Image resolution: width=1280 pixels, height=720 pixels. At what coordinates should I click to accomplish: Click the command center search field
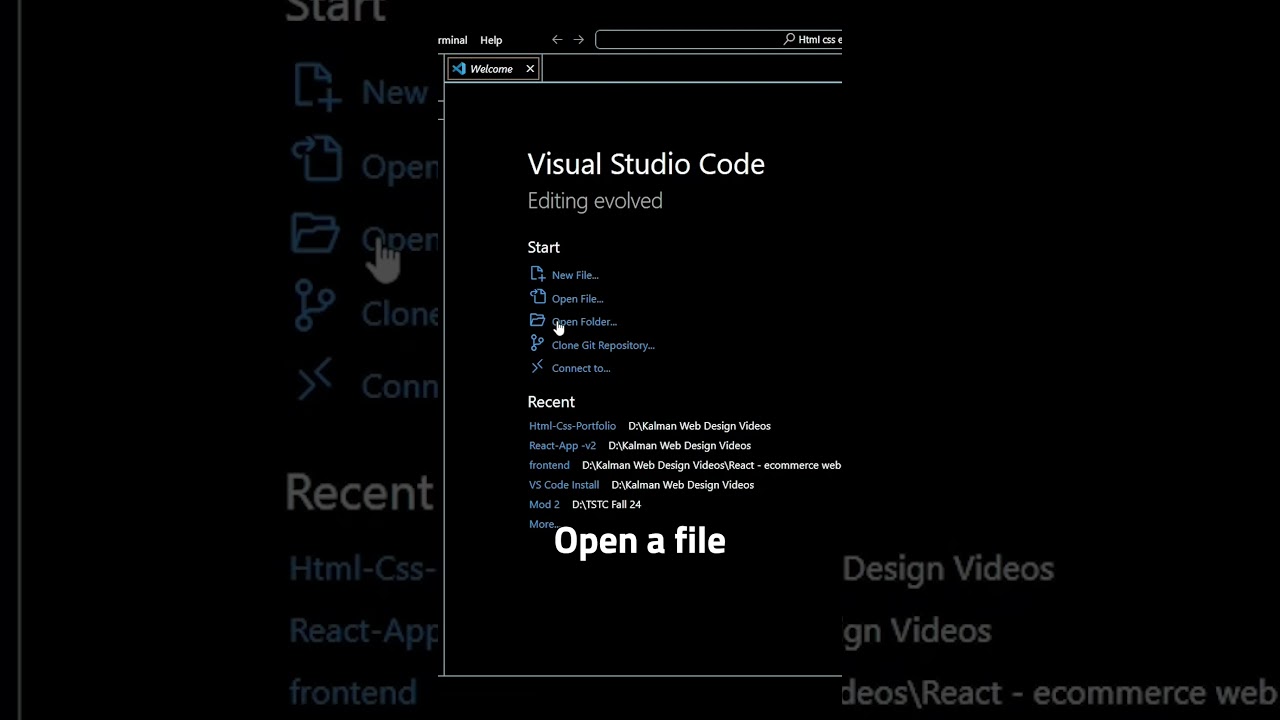(x=718, y=40)
